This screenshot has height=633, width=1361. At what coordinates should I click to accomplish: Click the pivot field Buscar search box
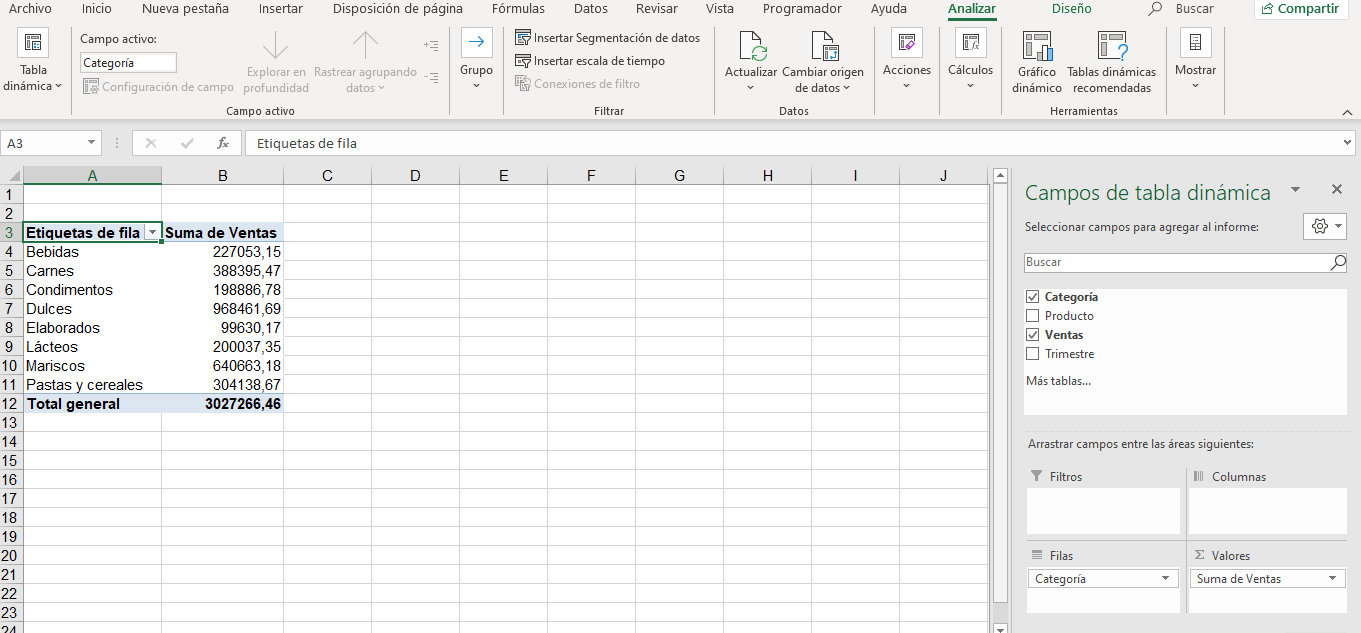click(x=1177, y=262)
